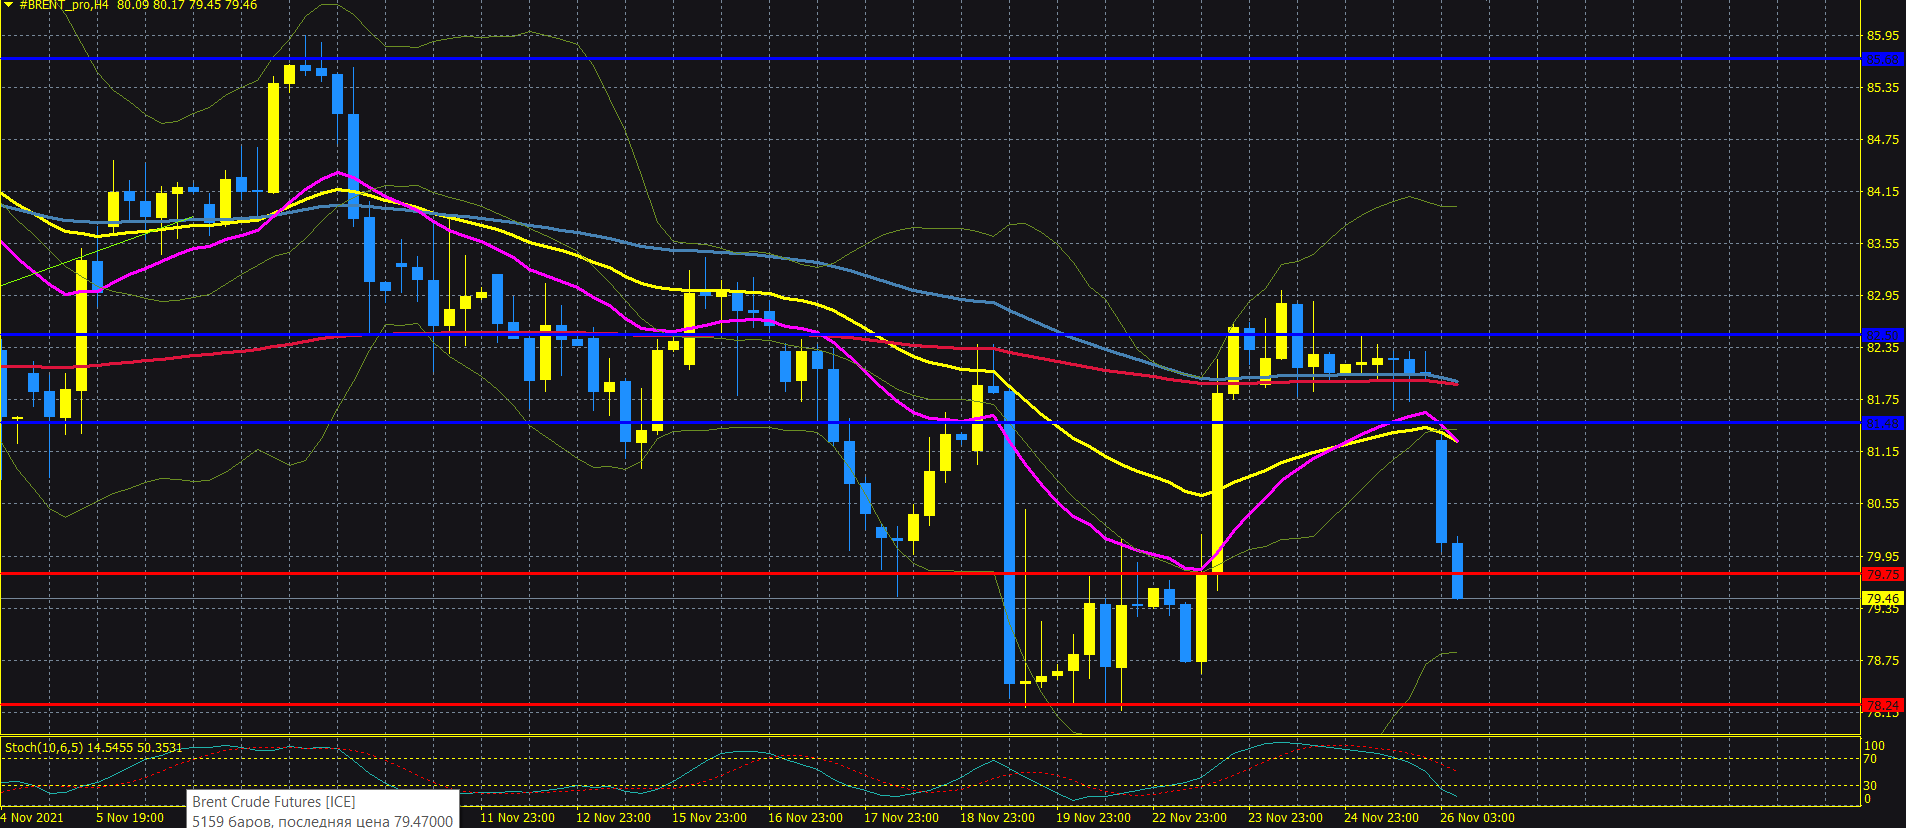Click the 15 Nov 23:00 time label
Viewport: 1906px width, 828px height.
coord(709,817)
